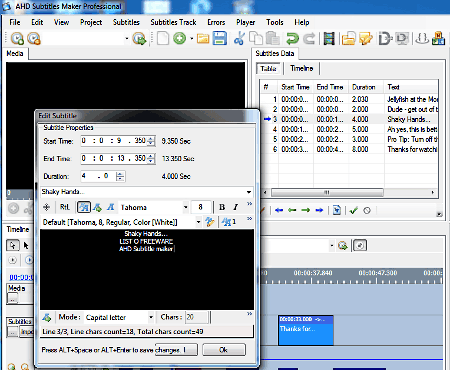
Task: Save project with the floppy disk icon
Action: (x=220, y=38)
